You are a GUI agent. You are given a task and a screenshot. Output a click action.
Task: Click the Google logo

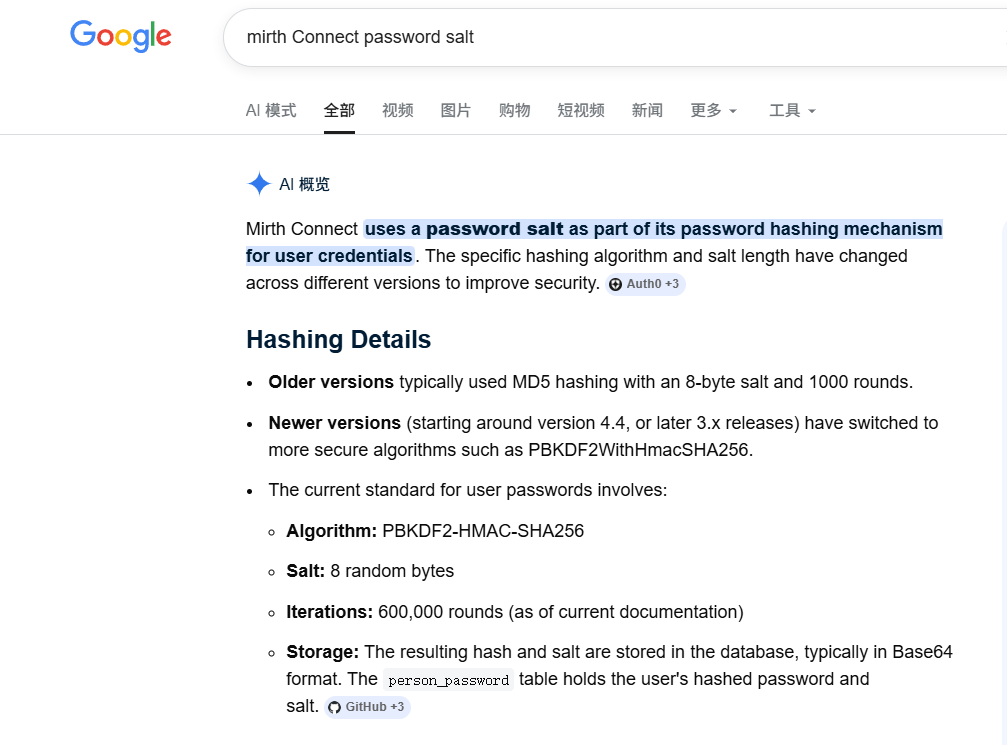pyautogui.click(x=120, y=36)
